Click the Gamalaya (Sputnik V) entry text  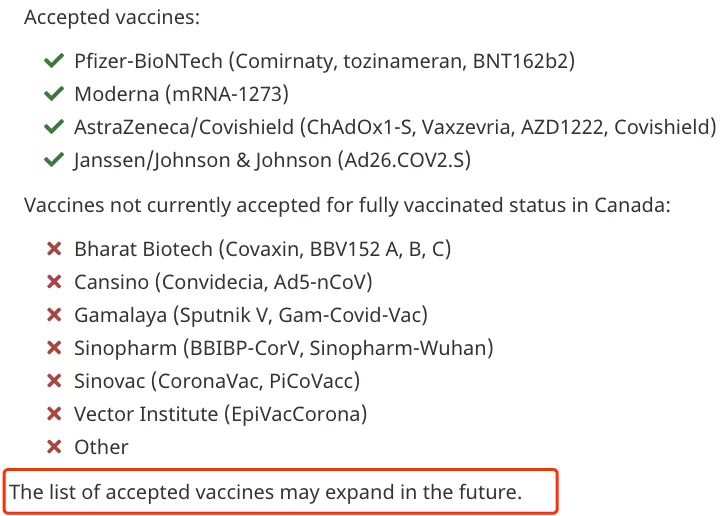click(x=251, y=315)
